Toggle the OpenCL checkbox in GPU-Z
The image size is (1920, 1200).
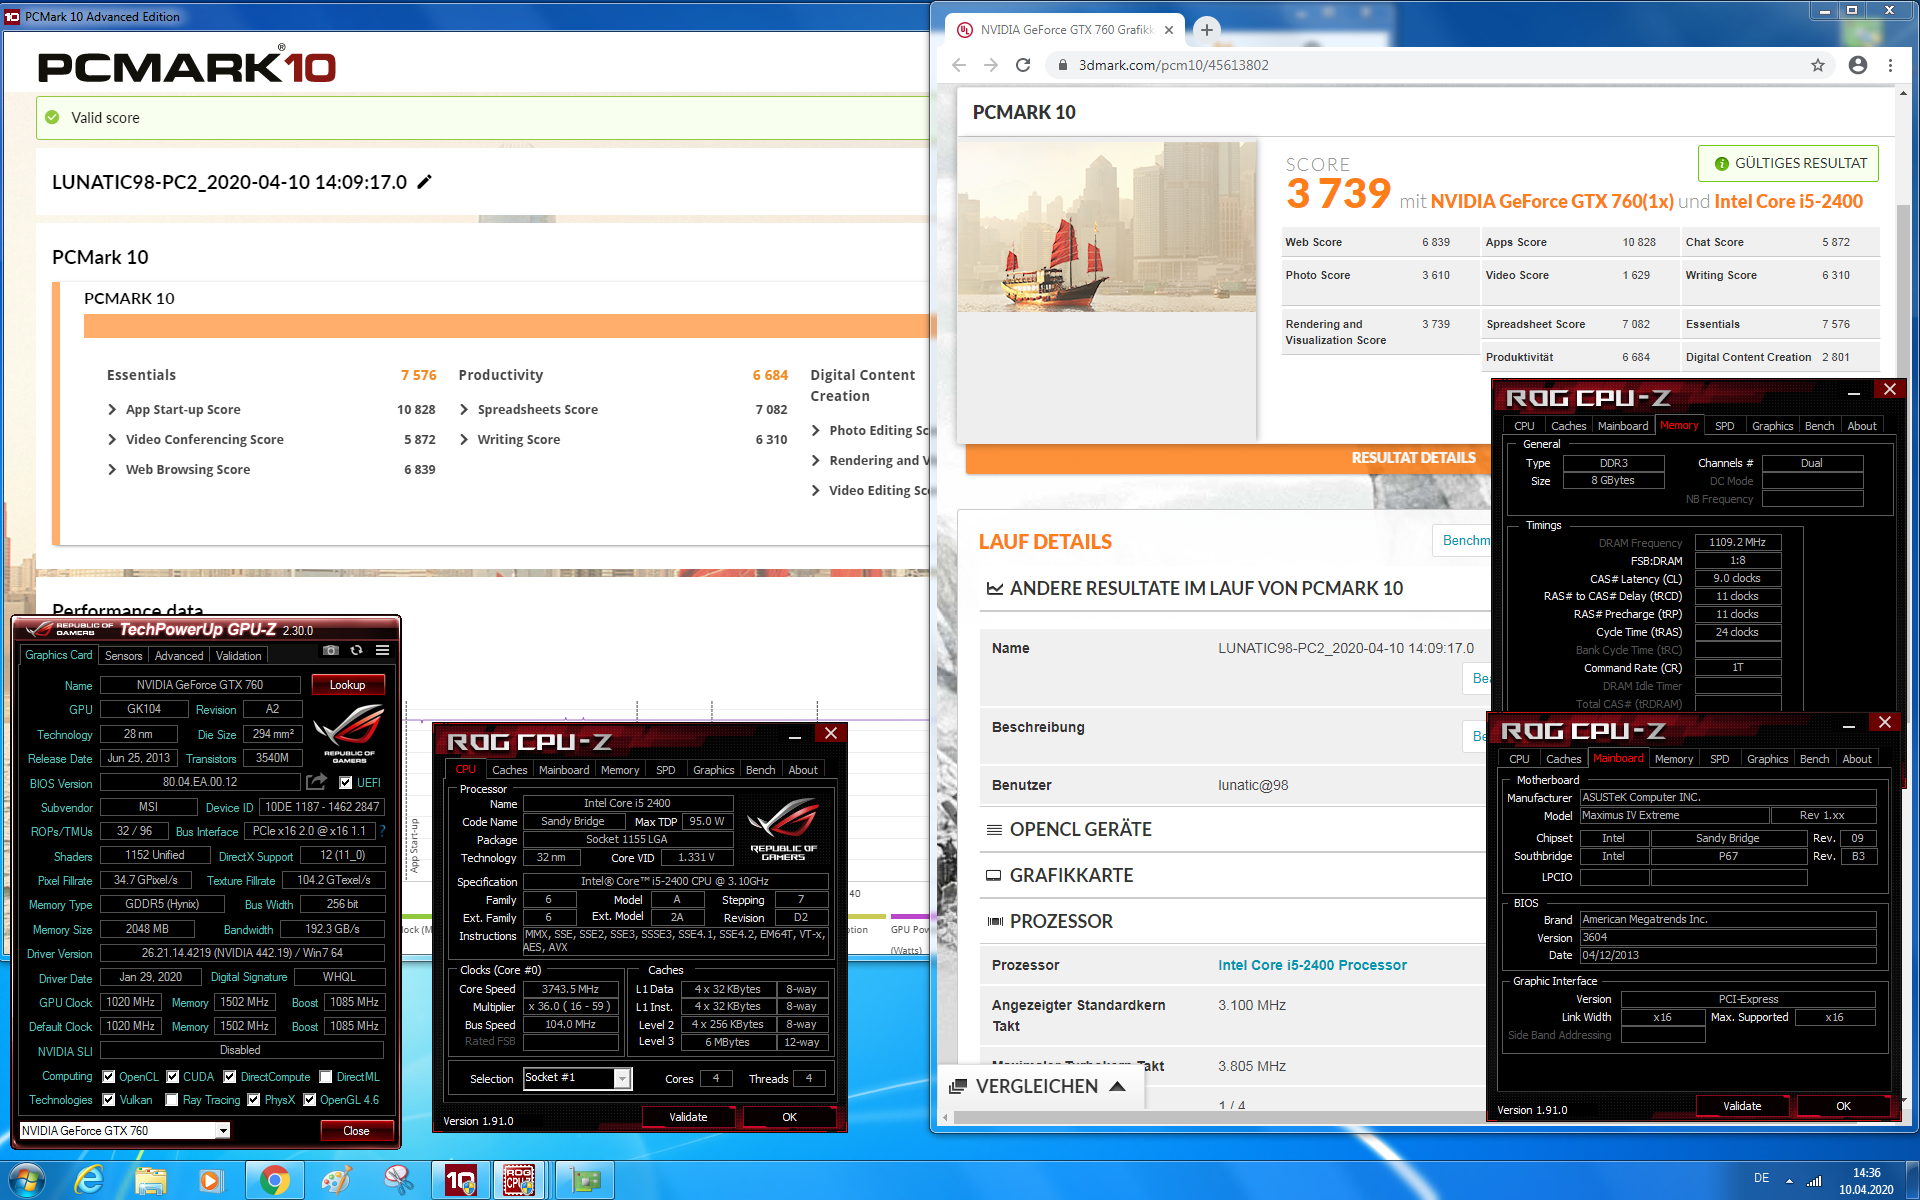click(109, 1077)
